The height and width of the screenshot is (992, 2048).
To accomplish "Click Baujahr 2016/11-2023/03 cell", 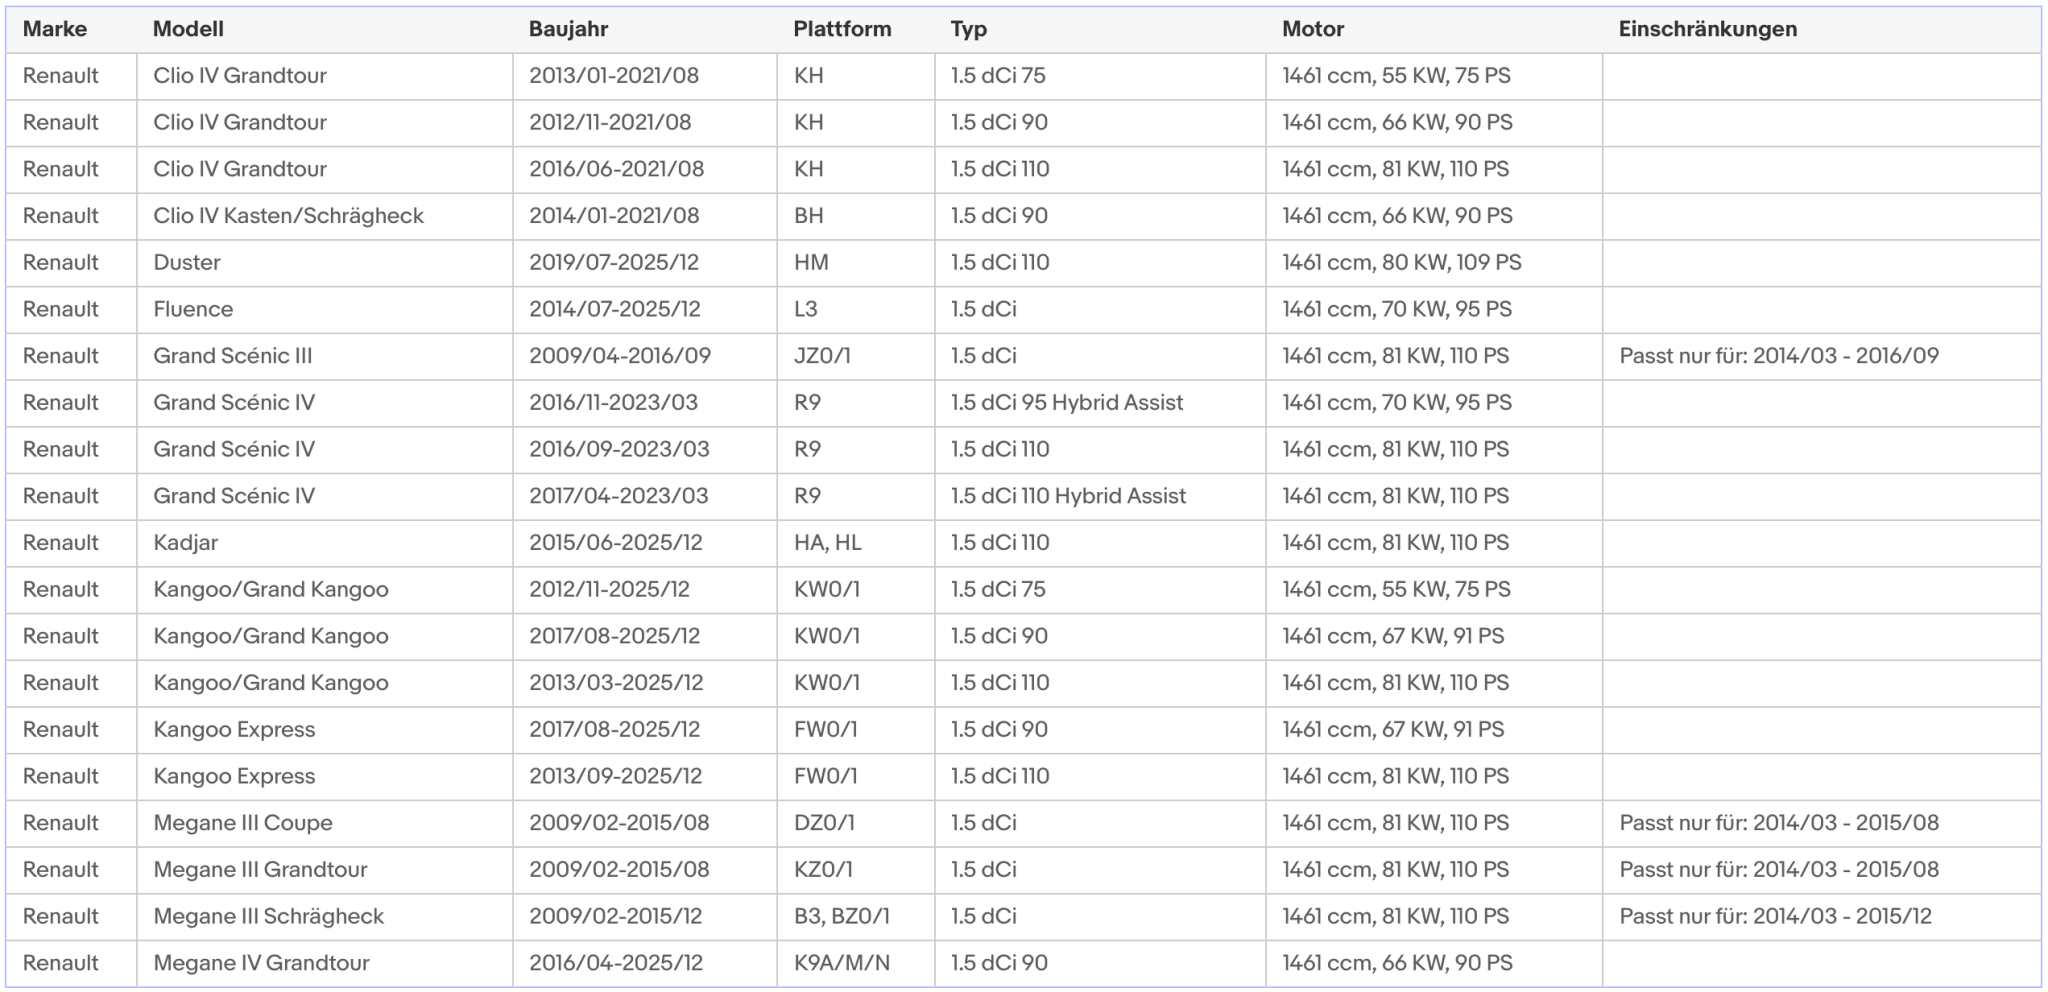I will tap(645, 403).
